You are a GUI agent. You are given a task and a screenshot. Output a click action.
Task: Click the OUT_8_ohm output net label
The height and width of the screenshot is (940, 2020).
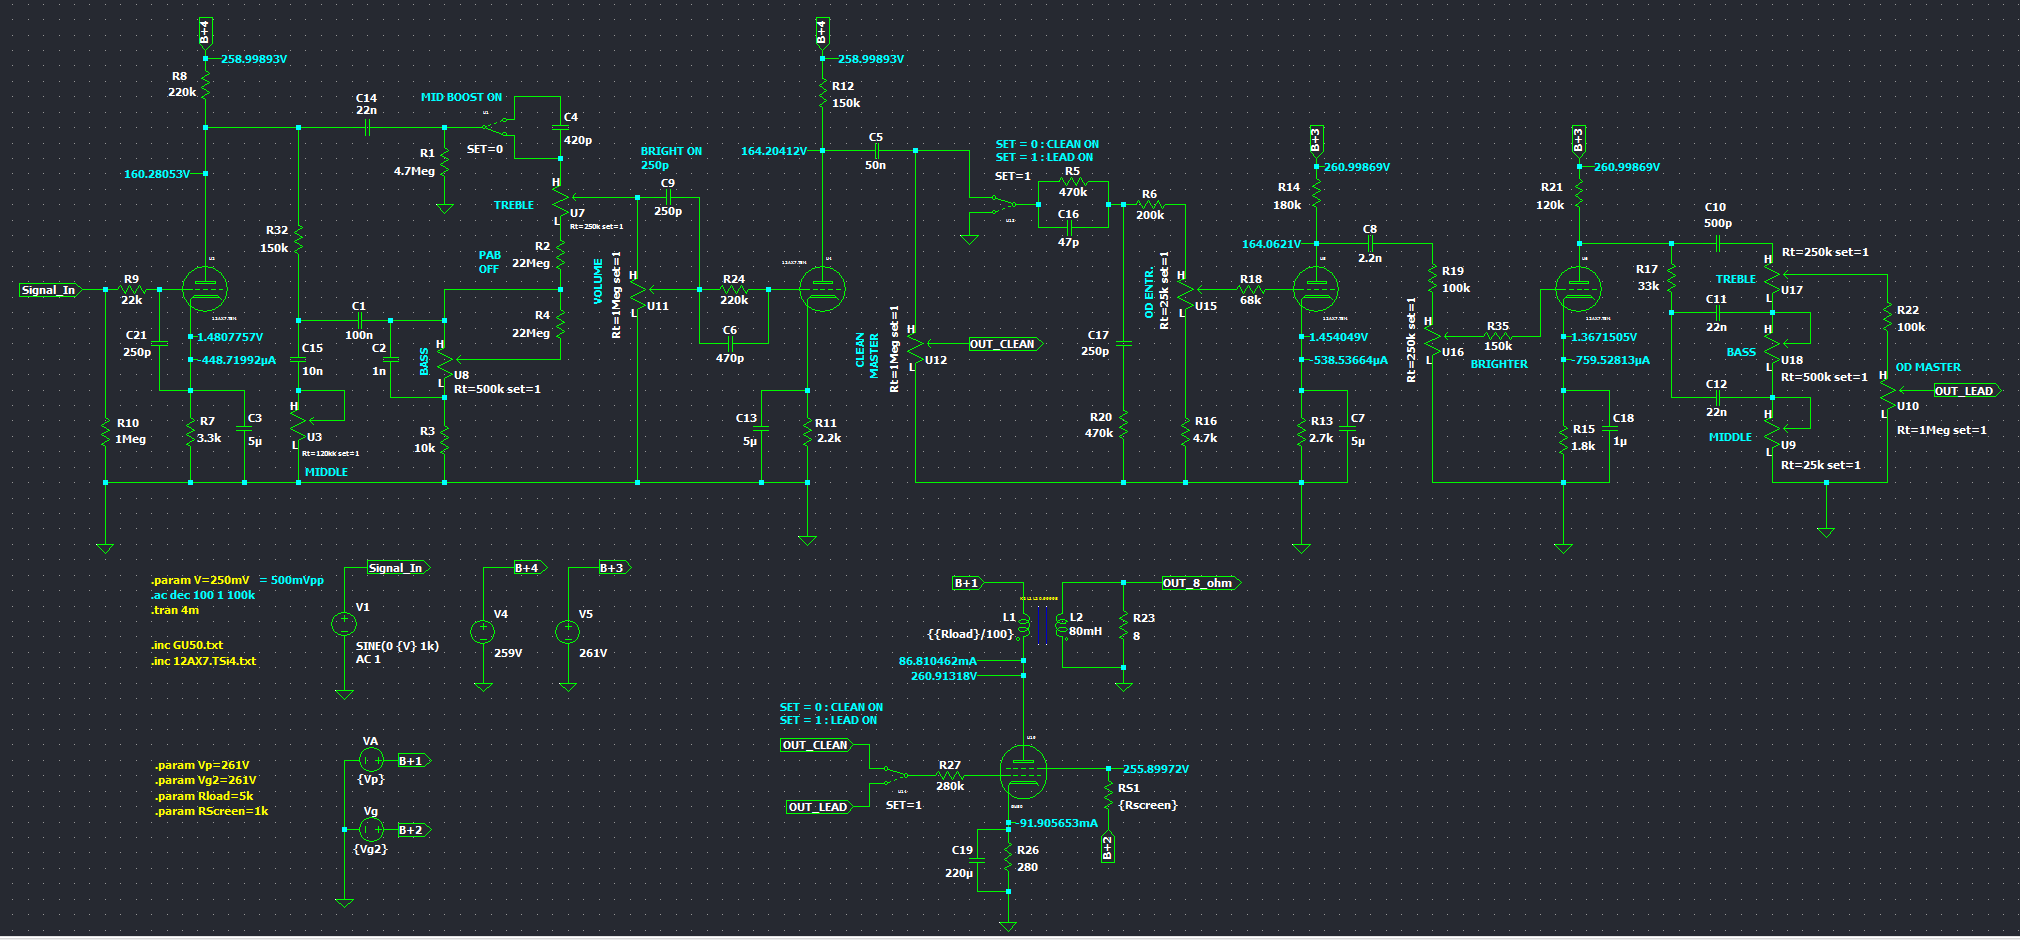pos(1198,583)
